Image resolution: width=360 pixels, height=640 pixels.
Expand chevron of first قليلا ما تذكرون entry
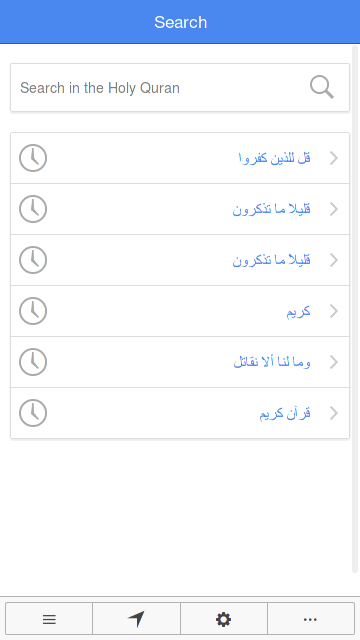click(334, 209)
